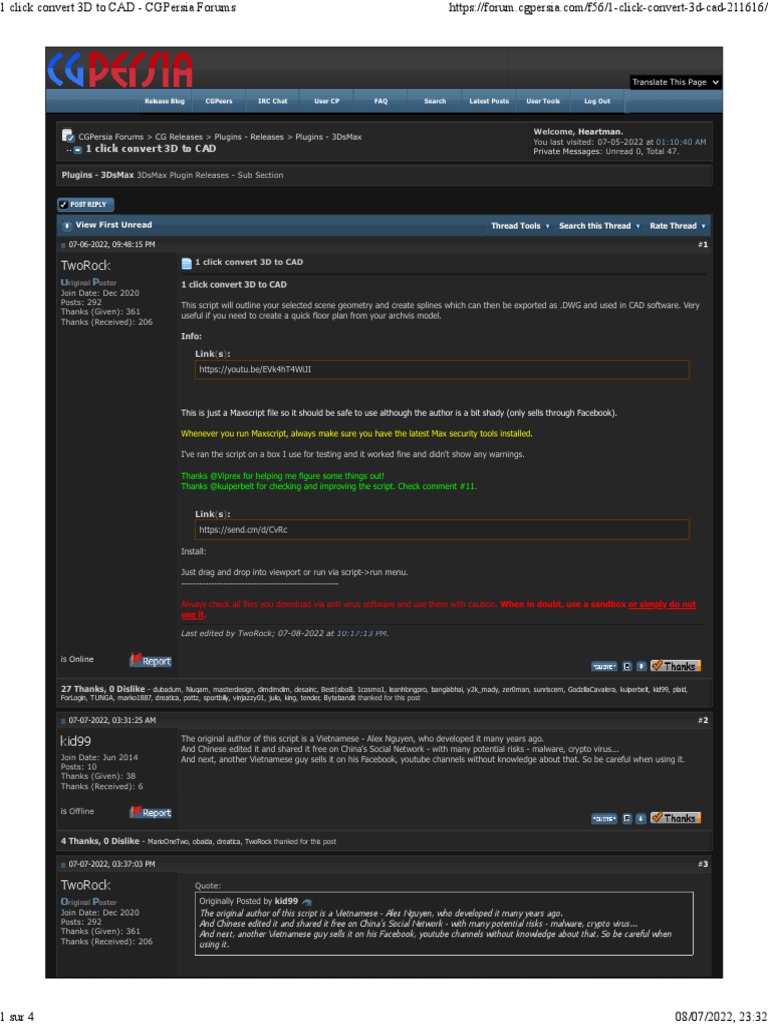Open User Tools in the nav bar
The image size is (768, 1024).
tap(543, 101)
